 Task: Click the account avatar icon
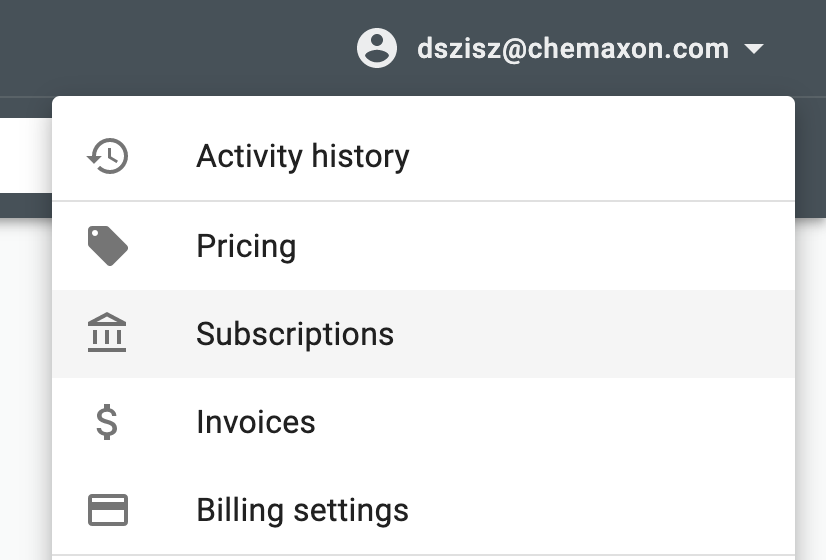(x=377, y=48)
